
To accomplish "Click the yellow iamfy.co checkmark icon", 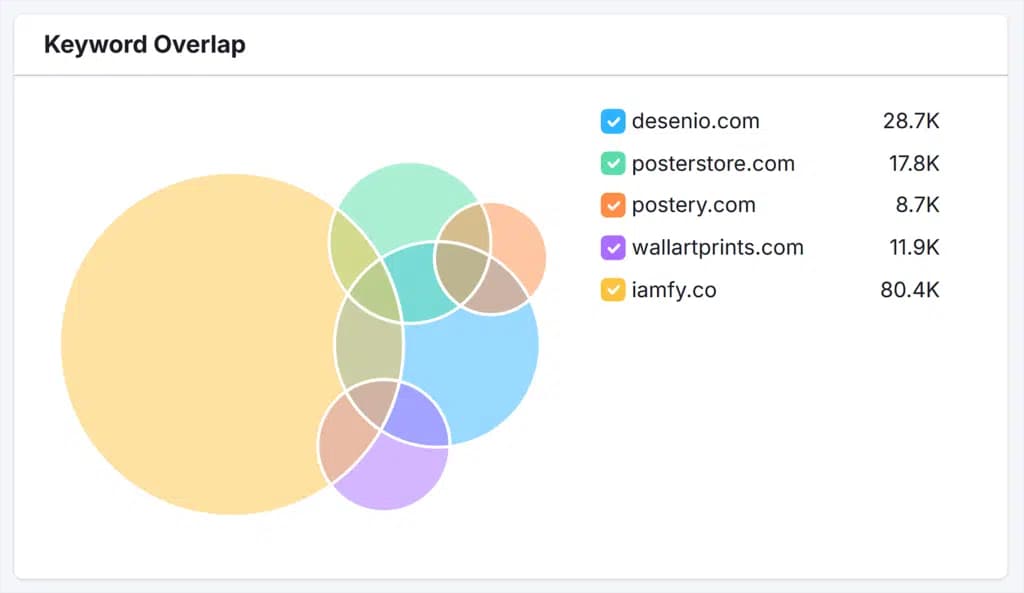I will tap(612, 289).
